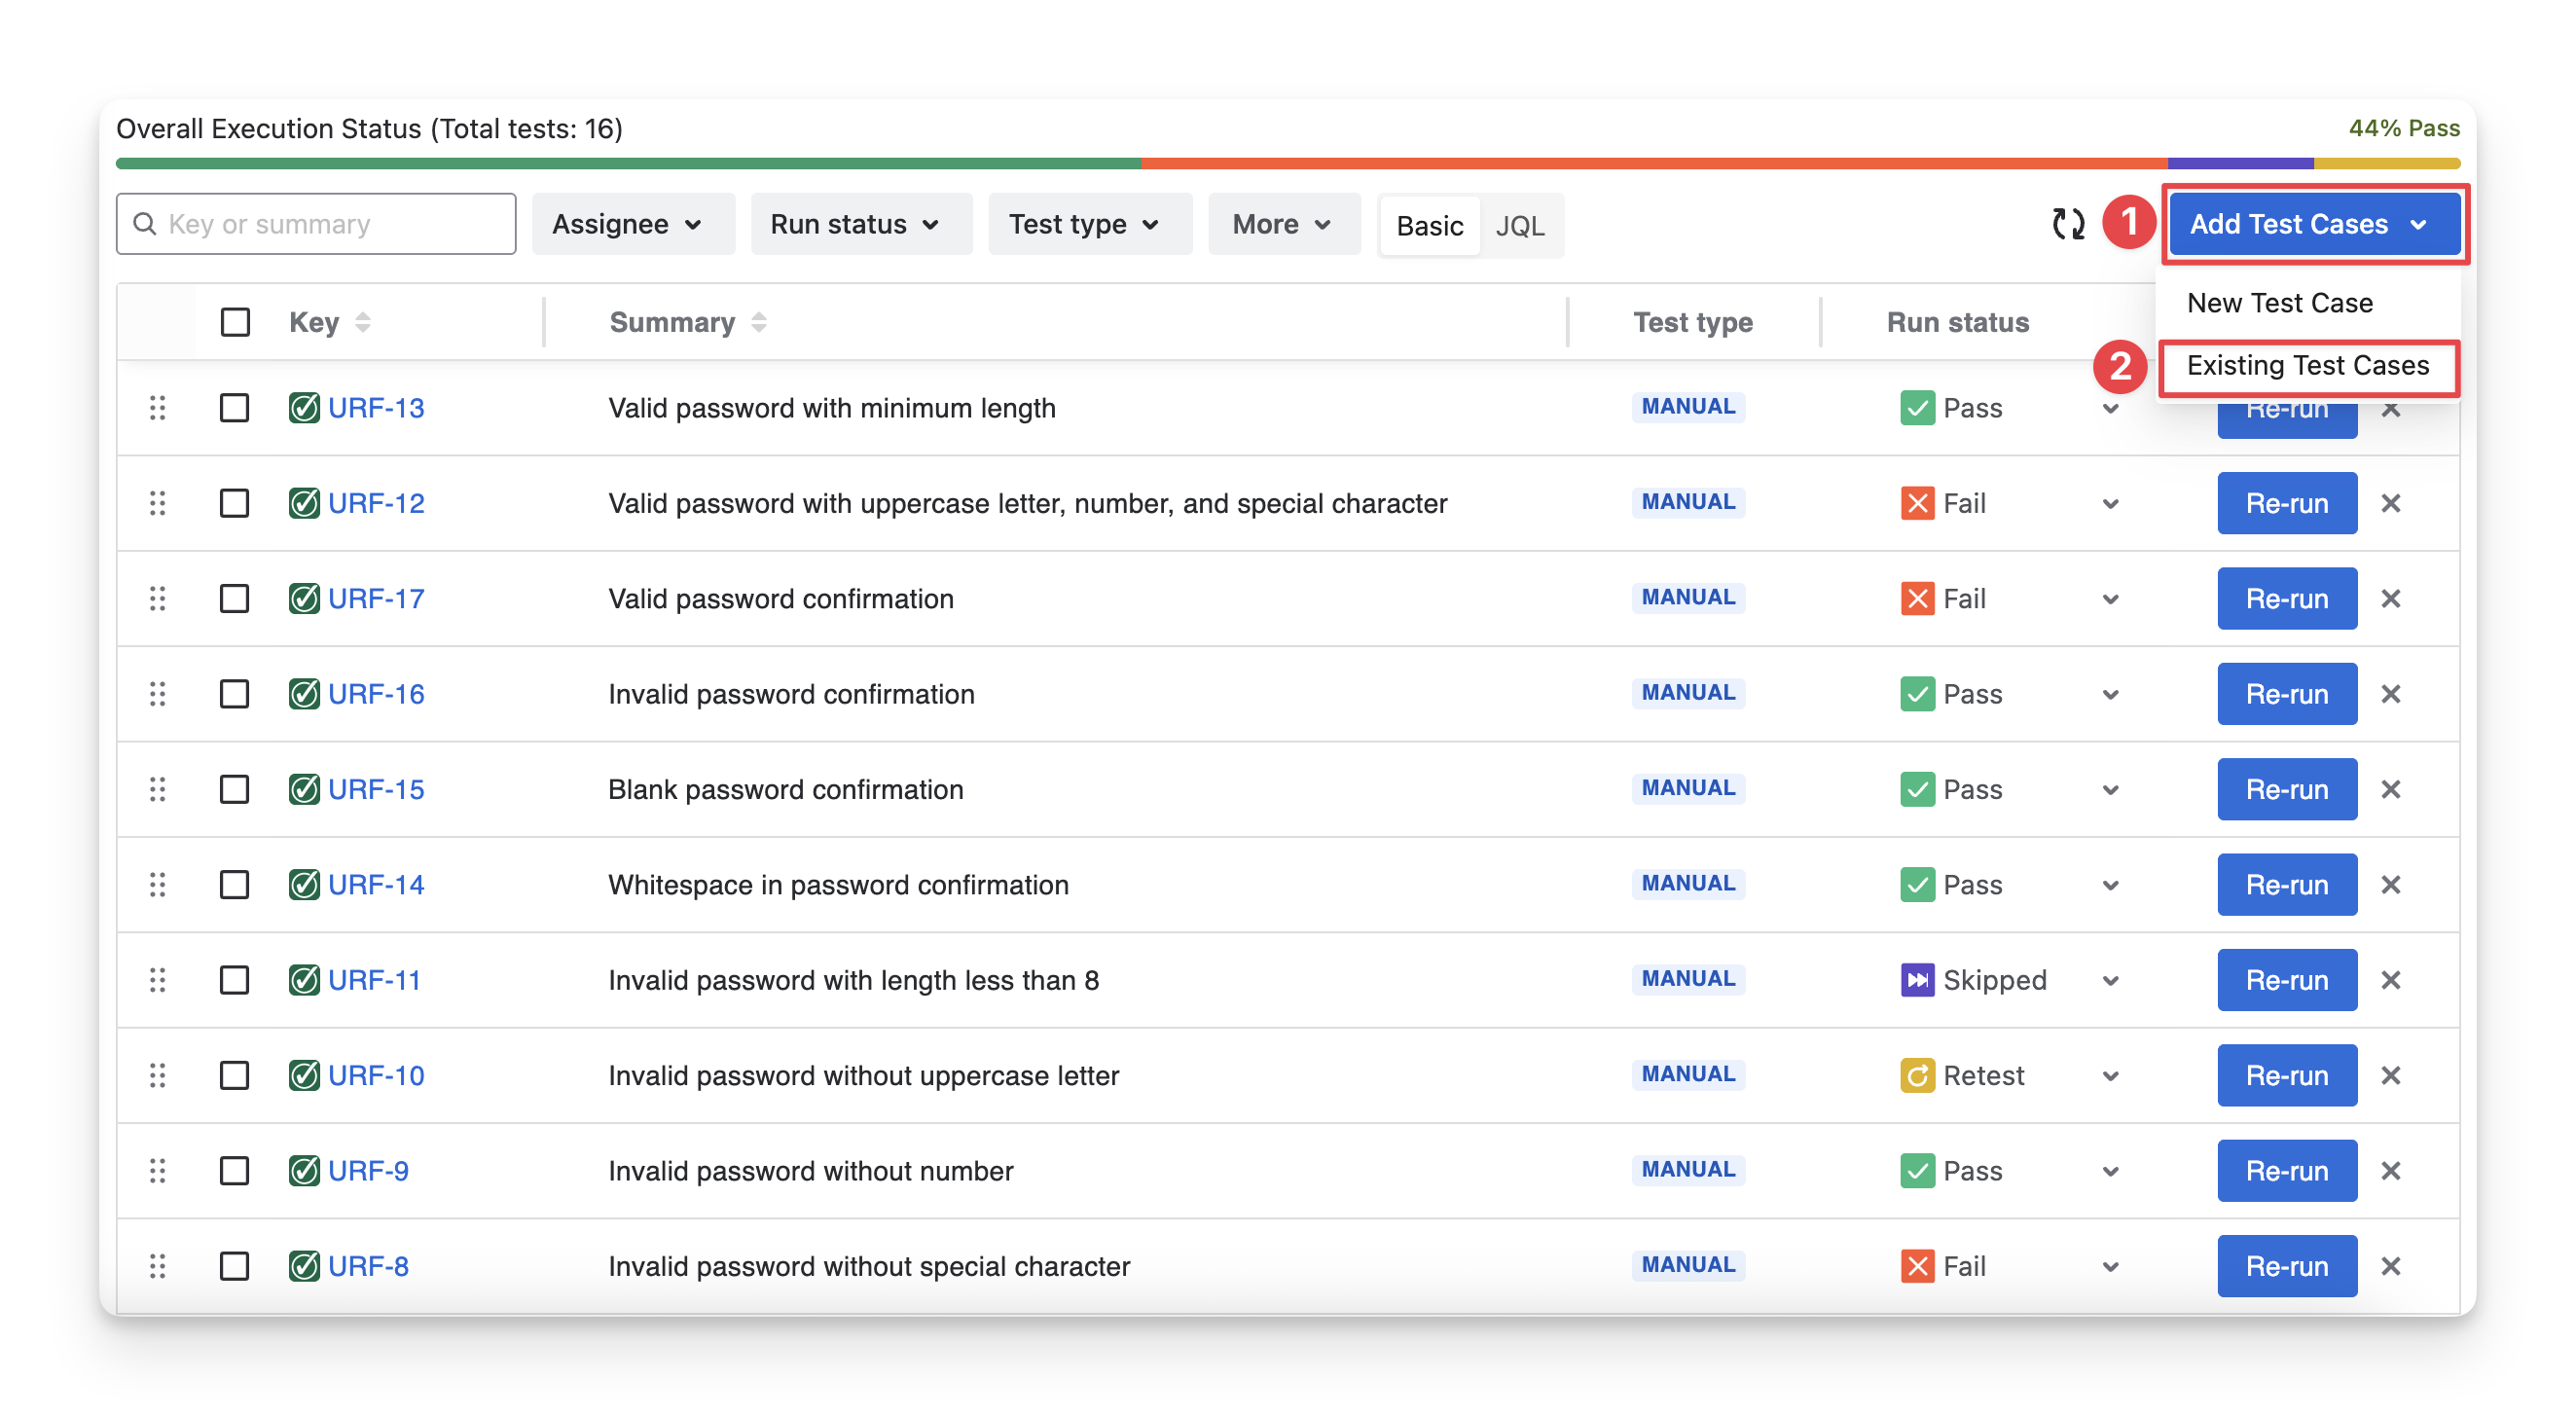Sort by Summary column arrows
2576x1416 pixels.
click(759, 322)
